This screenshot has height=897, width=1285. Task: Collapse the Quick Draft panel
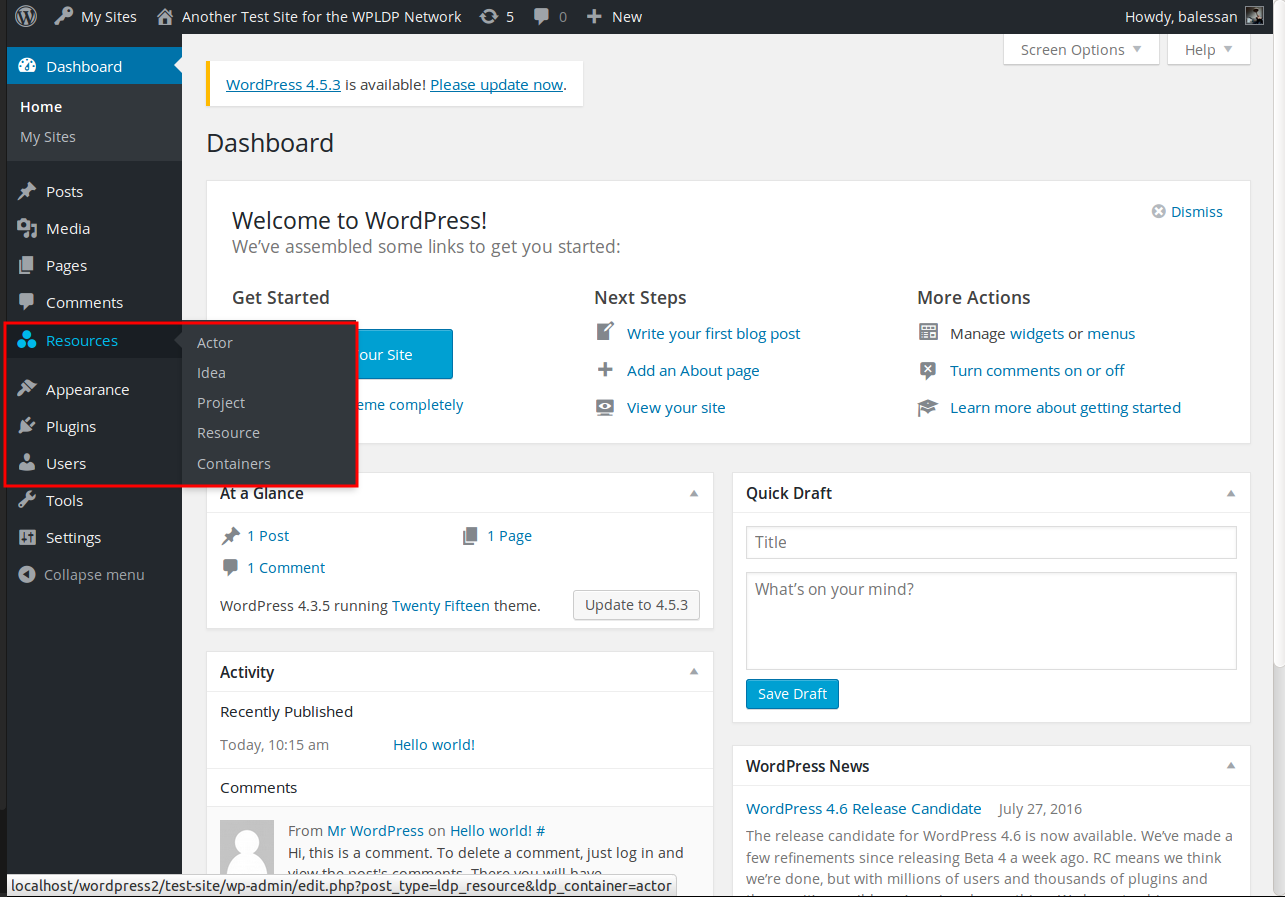[1231, 494]
